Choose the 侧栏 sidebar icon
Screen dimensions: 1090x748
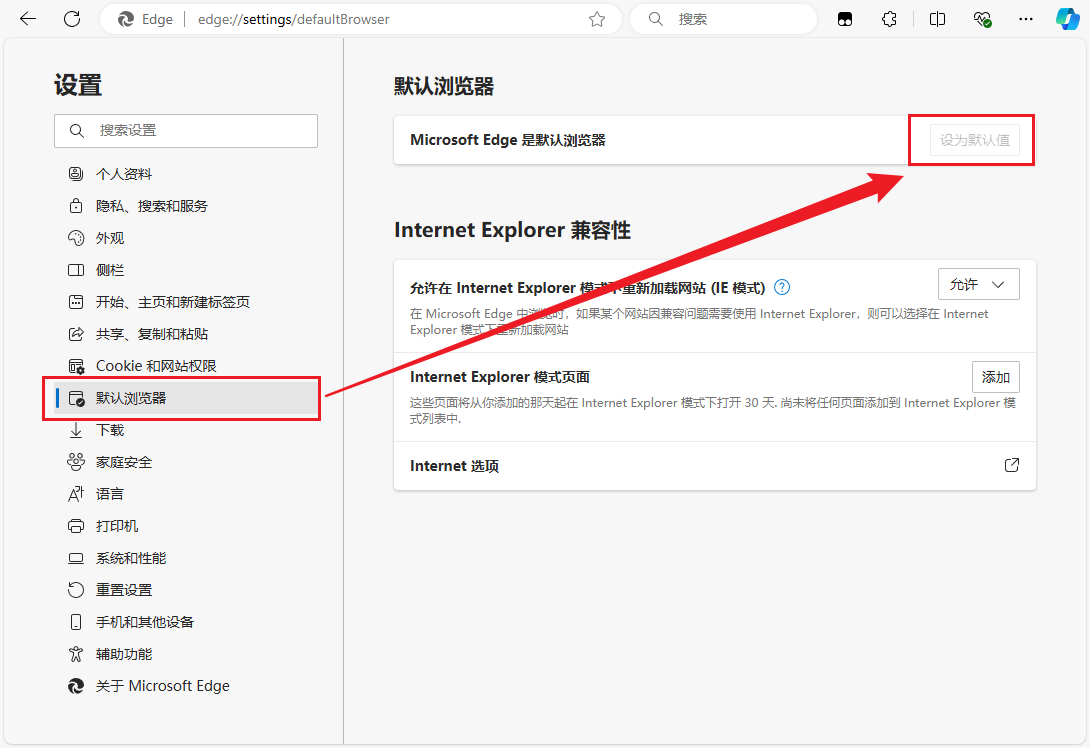pyautogui.click(x=76, y=270)
